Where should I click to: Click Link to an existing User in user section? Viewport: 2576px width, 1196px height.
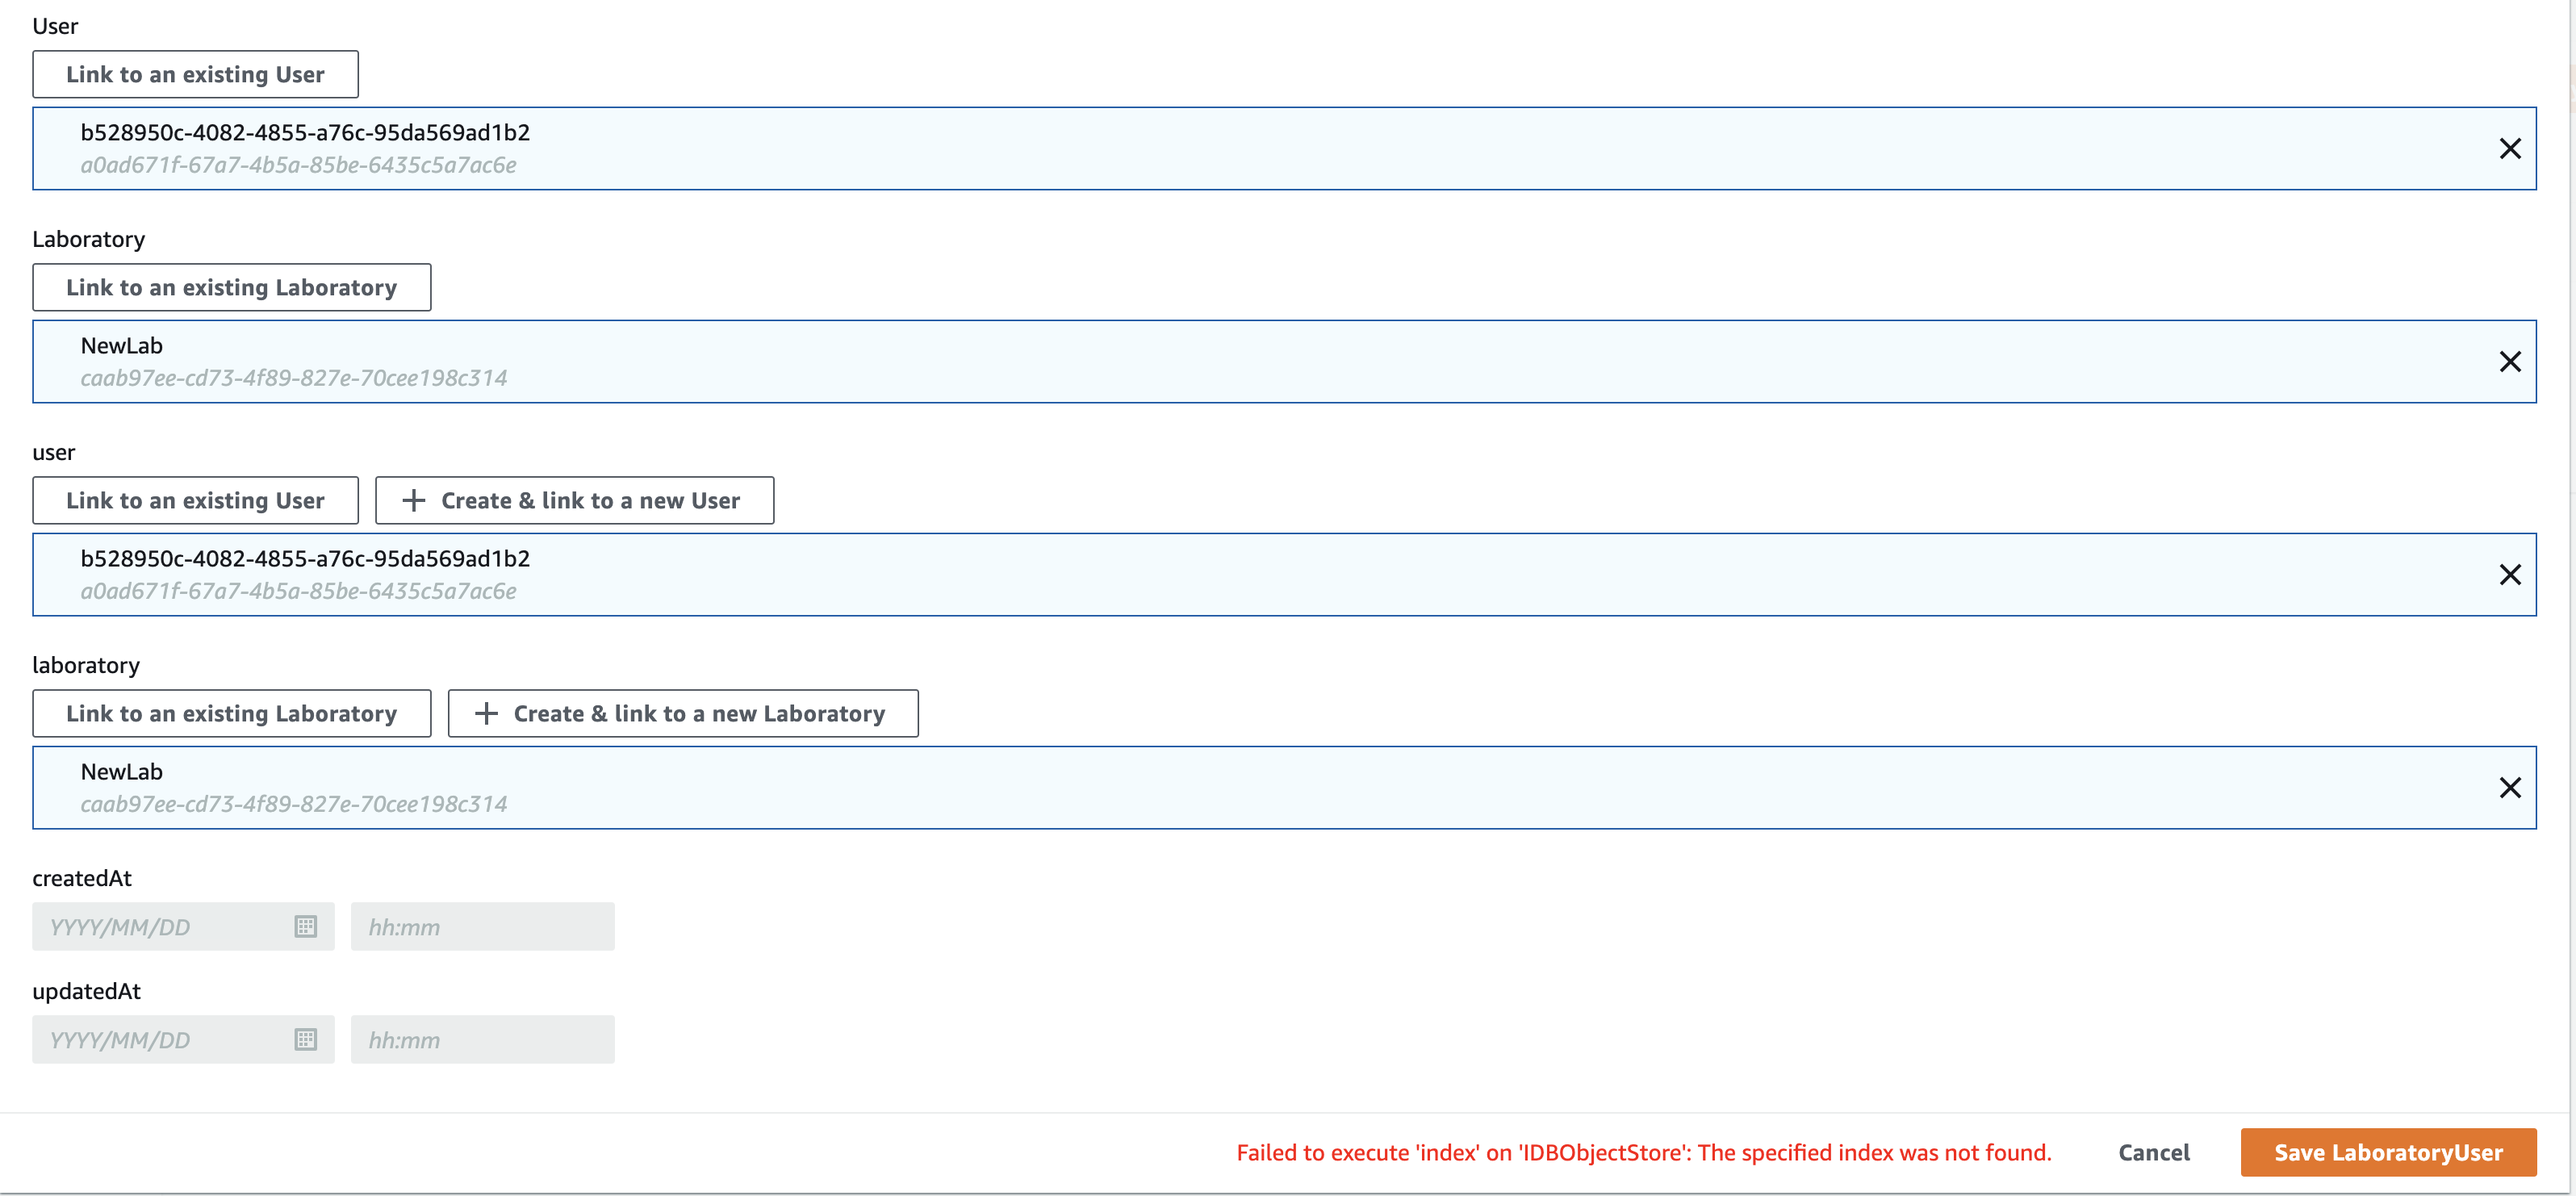pyautogui.click(x=195, y=500)
